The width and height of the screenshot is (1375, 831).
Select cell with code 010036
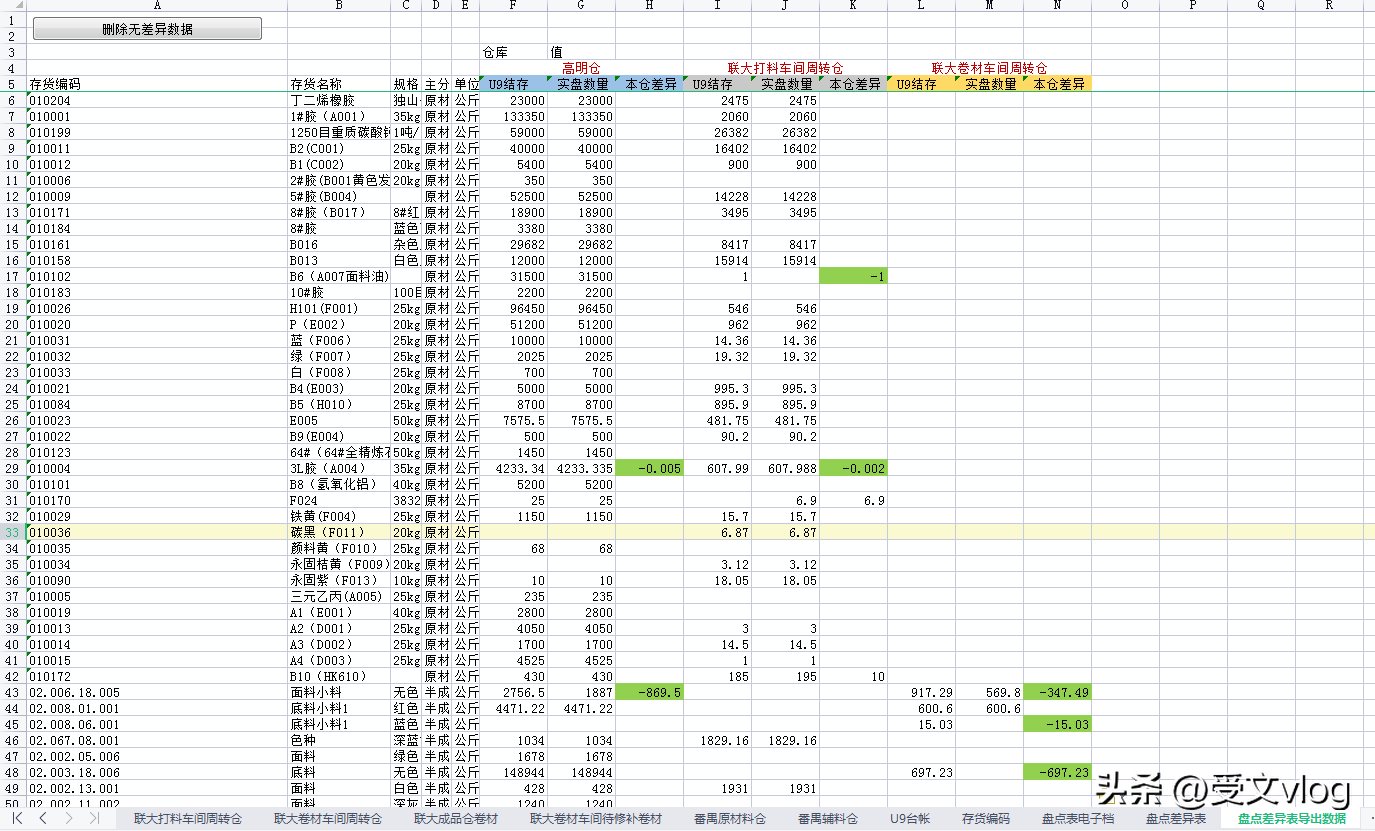click(157, 532)
